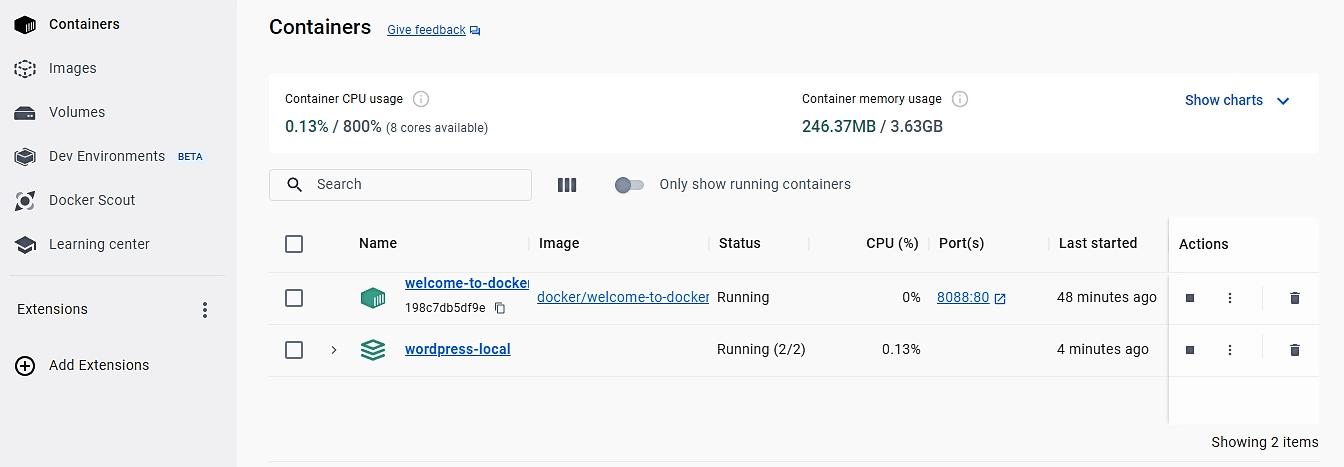Show info for Container memory usage
The height and width of the screenshot is (467, 1344).
960,99
